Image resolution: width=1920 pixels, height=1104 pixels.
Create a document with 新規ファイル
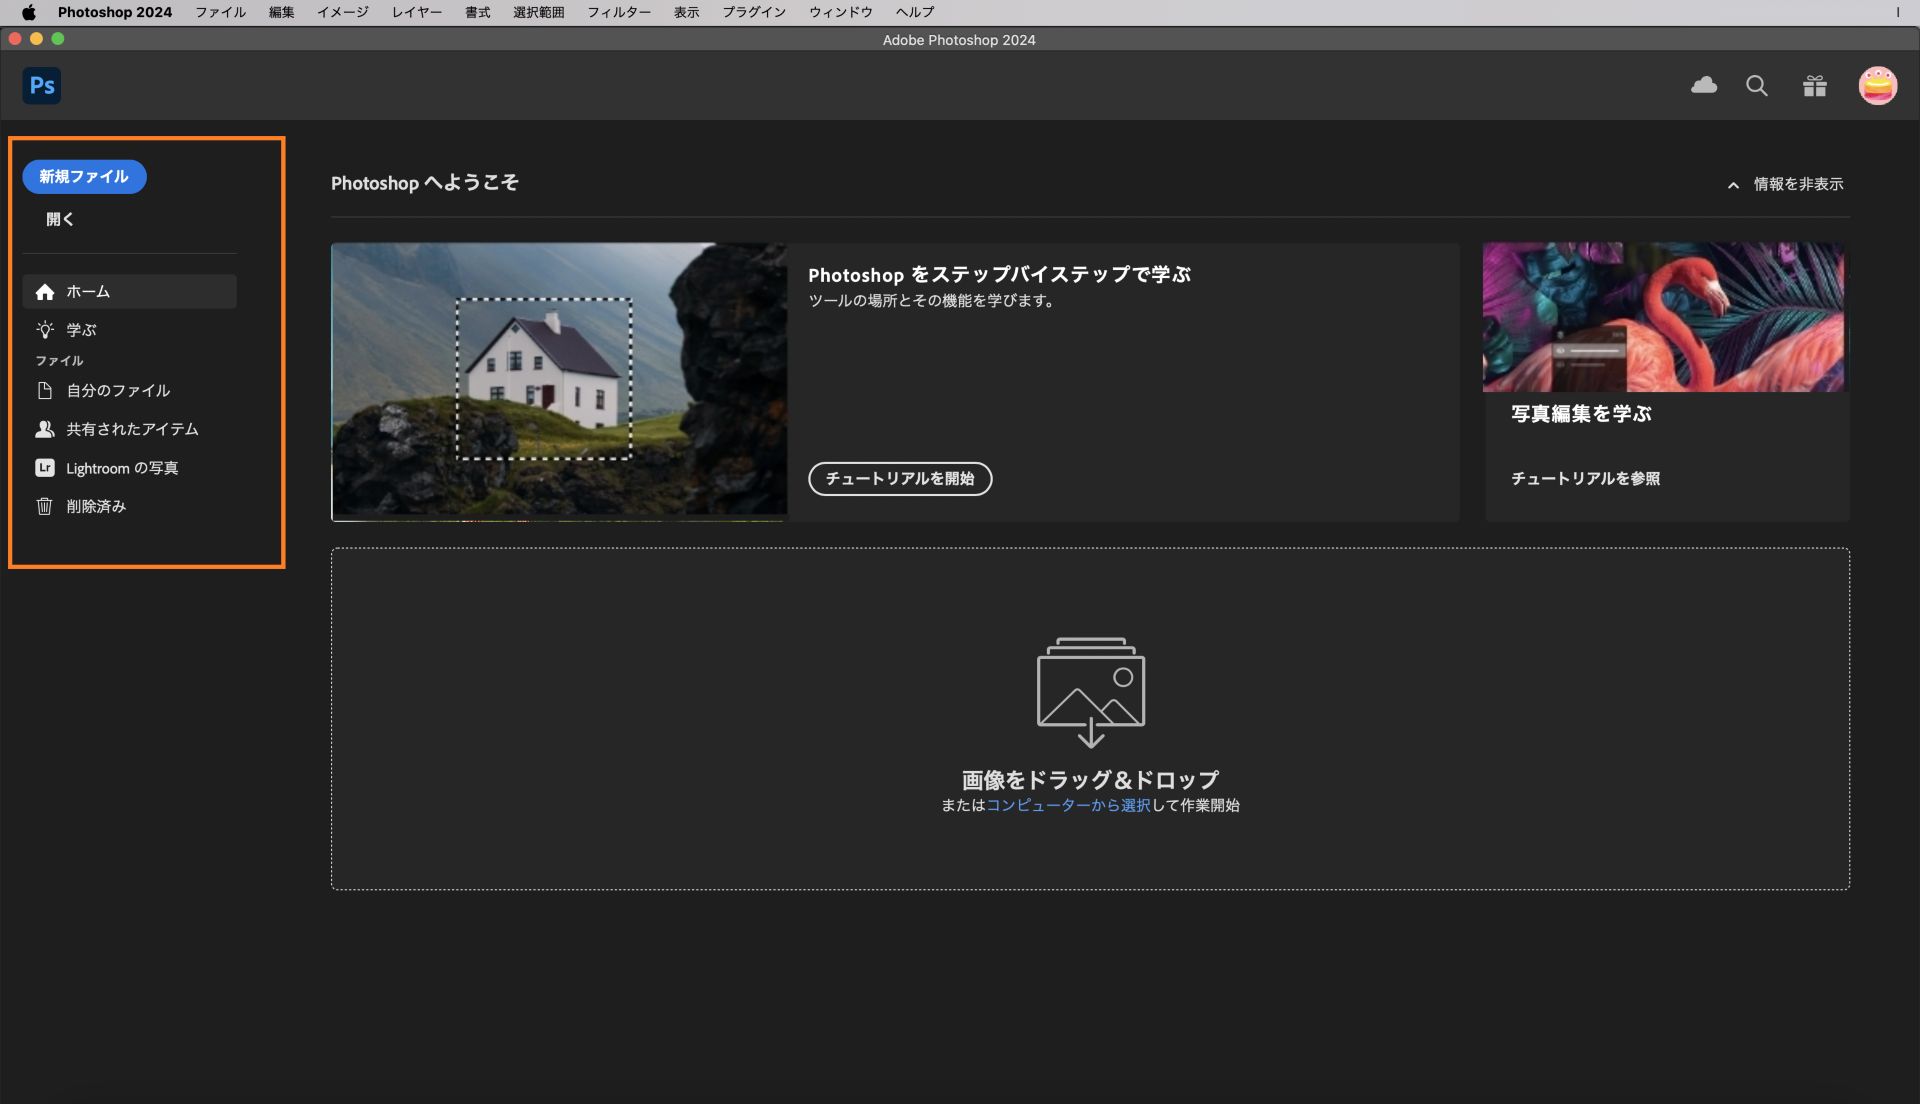pos(84,176)
